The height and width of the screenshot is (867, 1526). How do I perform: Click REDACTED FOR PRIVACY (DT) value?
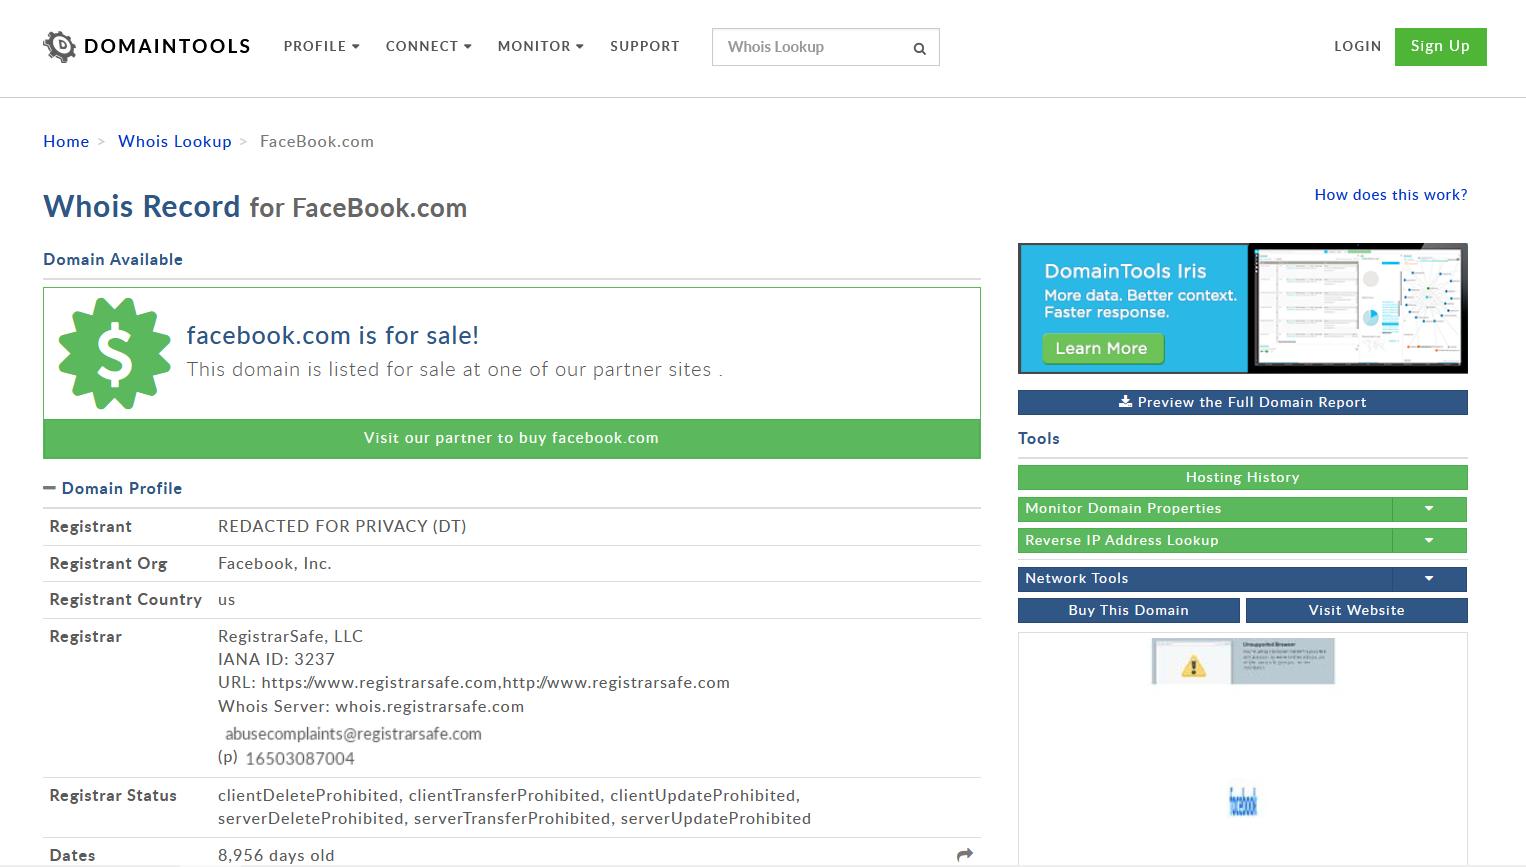click(342, 526)
